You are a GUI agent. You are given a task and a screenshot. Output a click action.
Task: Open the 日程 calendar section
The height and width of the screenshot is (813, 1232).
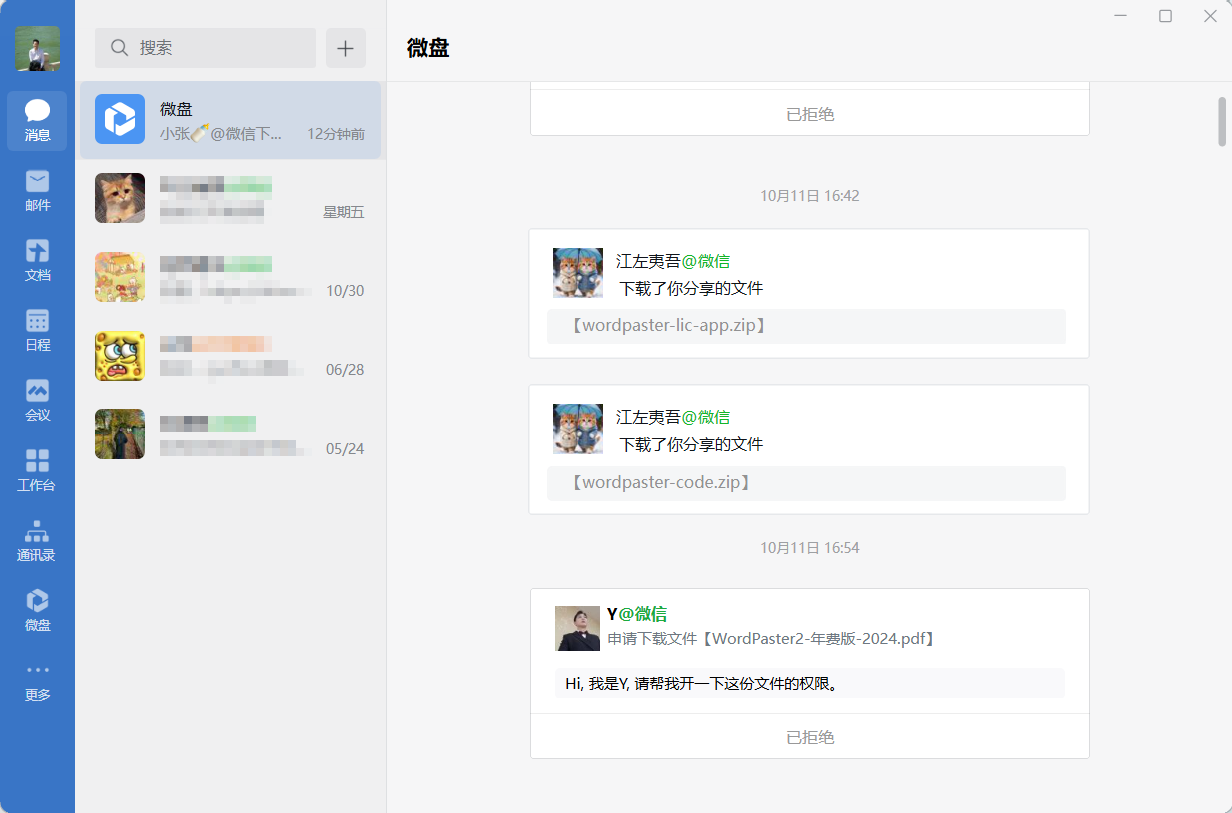[37, 331]
